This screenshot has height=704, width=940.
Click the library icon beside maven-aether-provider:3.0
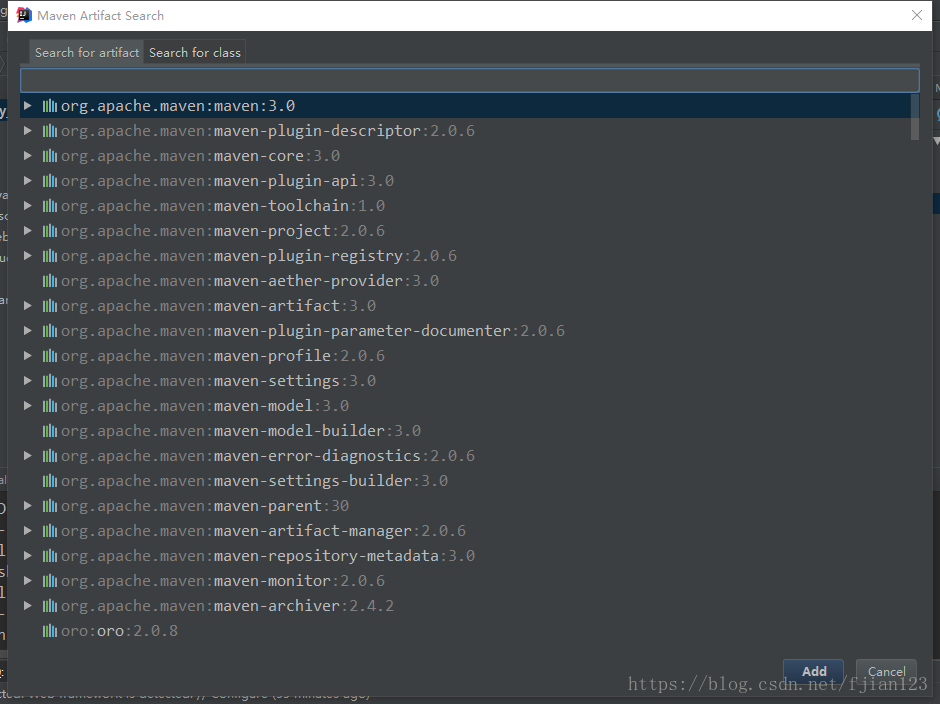[x=50, y=281]
